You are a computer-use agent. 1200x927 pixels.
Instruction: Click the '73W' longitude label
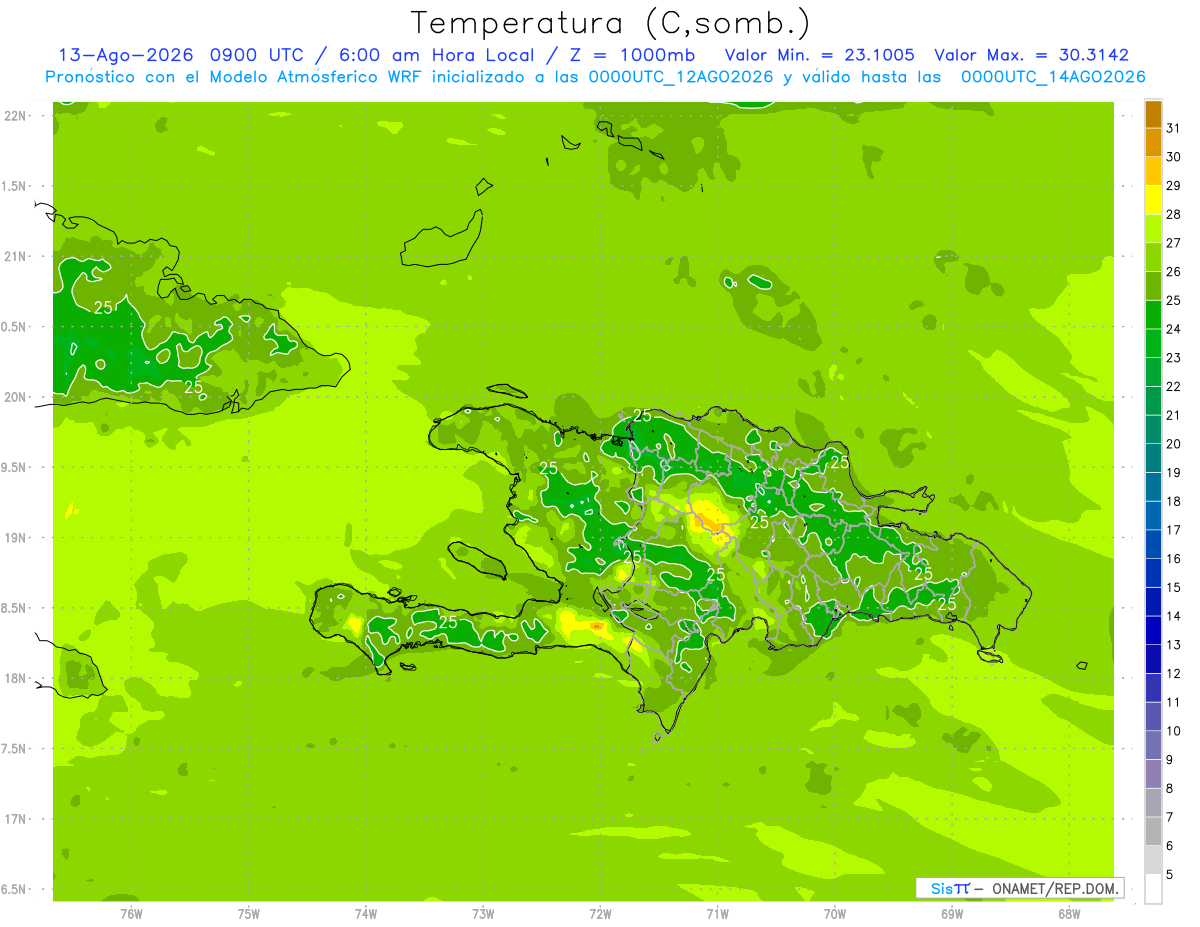(x=483, y=913)
